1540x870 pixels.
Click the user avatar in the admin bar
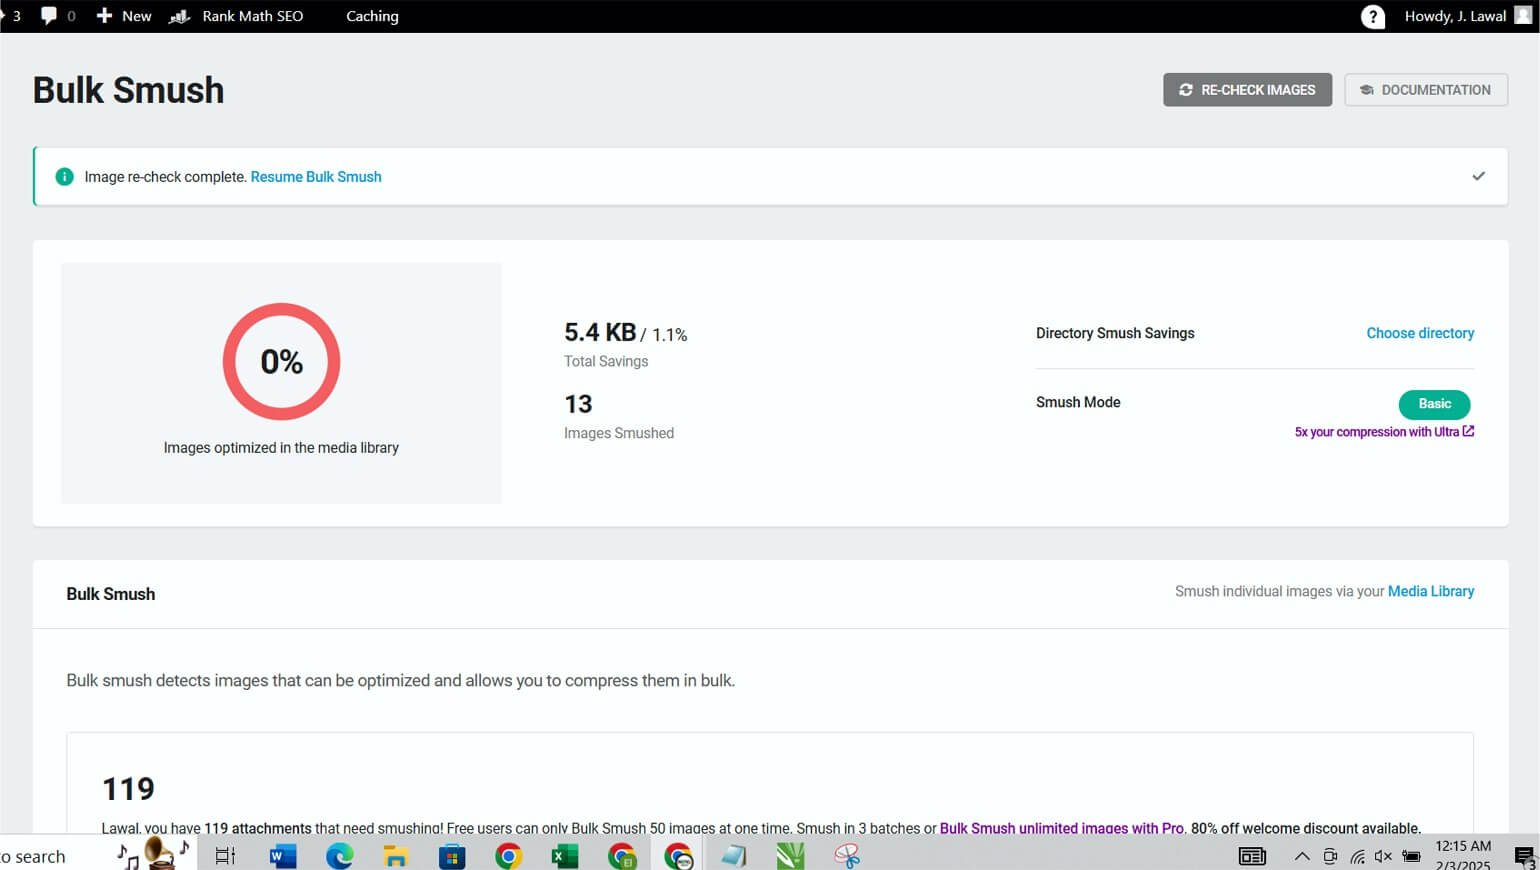pos(1523,15)
